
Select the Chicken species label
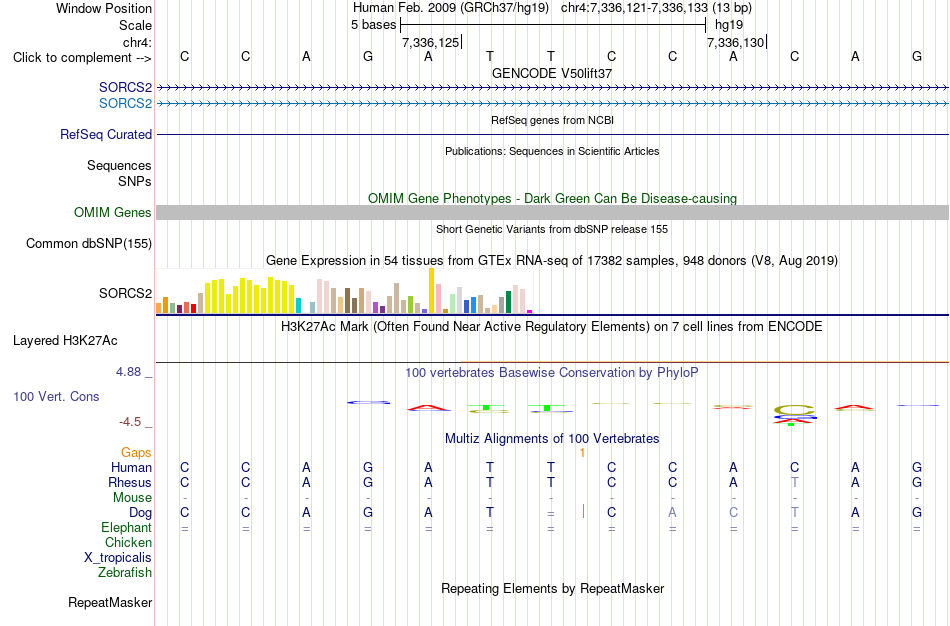[x=128, y=542]
